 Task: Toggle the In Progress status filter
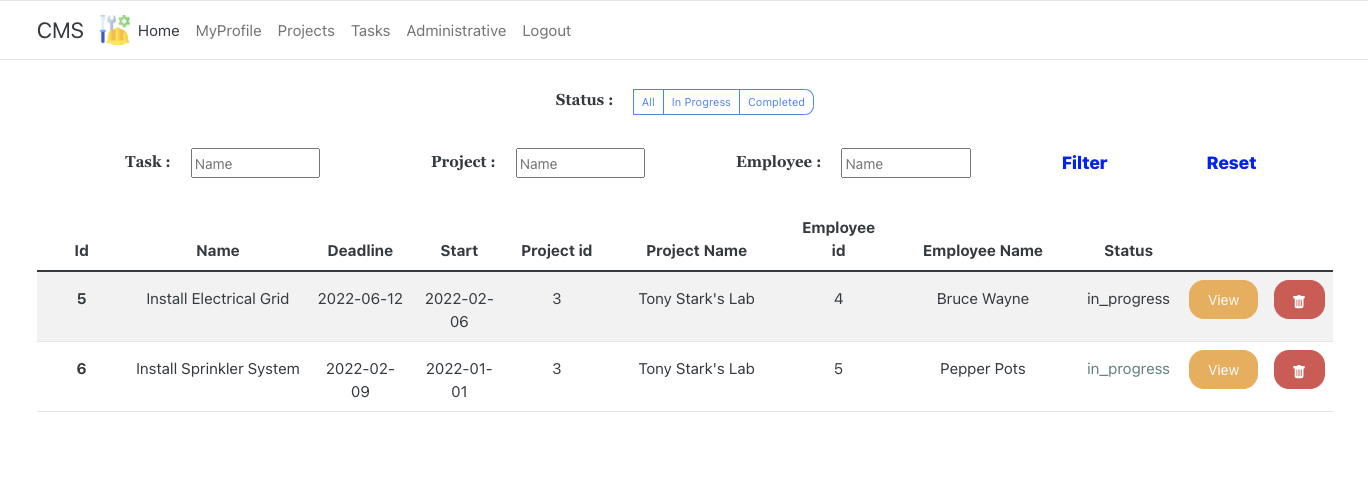[x=701, y=102]
